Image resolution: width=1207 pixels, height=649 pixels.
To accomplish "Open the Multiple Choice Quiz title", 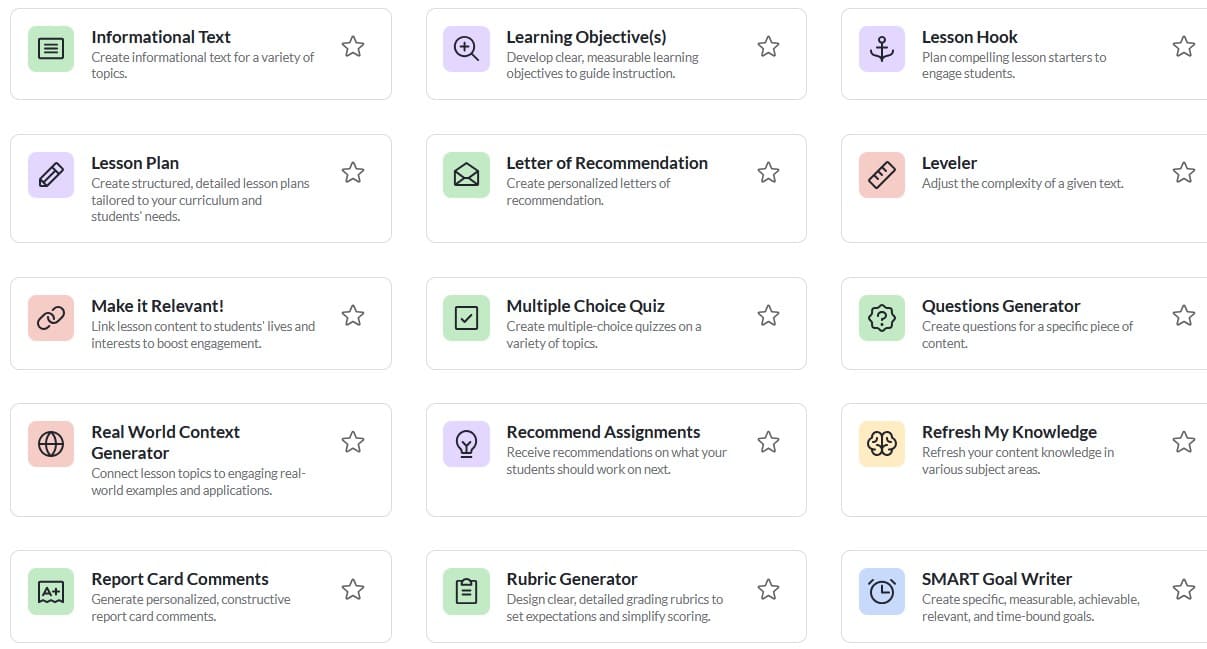I will tap(585, 306).
